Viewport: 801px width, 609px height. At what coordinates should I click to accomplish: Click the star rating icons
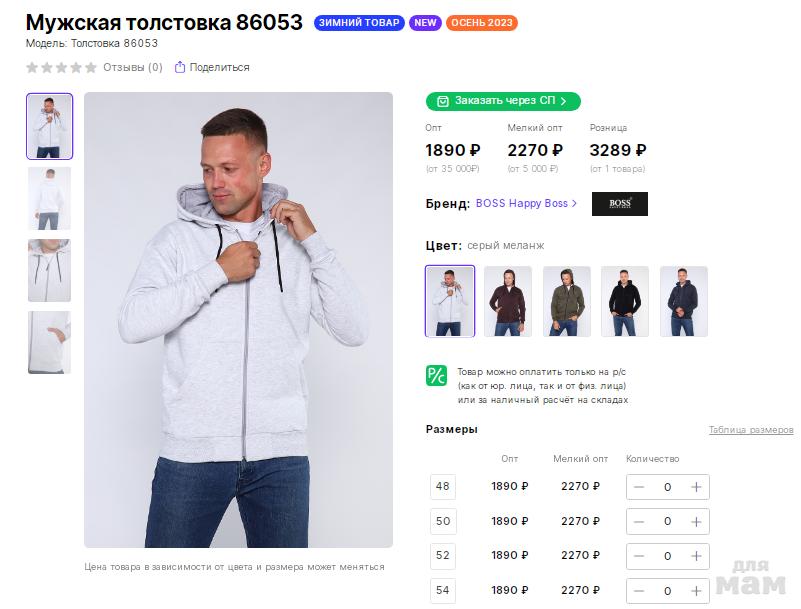(62, 68)
